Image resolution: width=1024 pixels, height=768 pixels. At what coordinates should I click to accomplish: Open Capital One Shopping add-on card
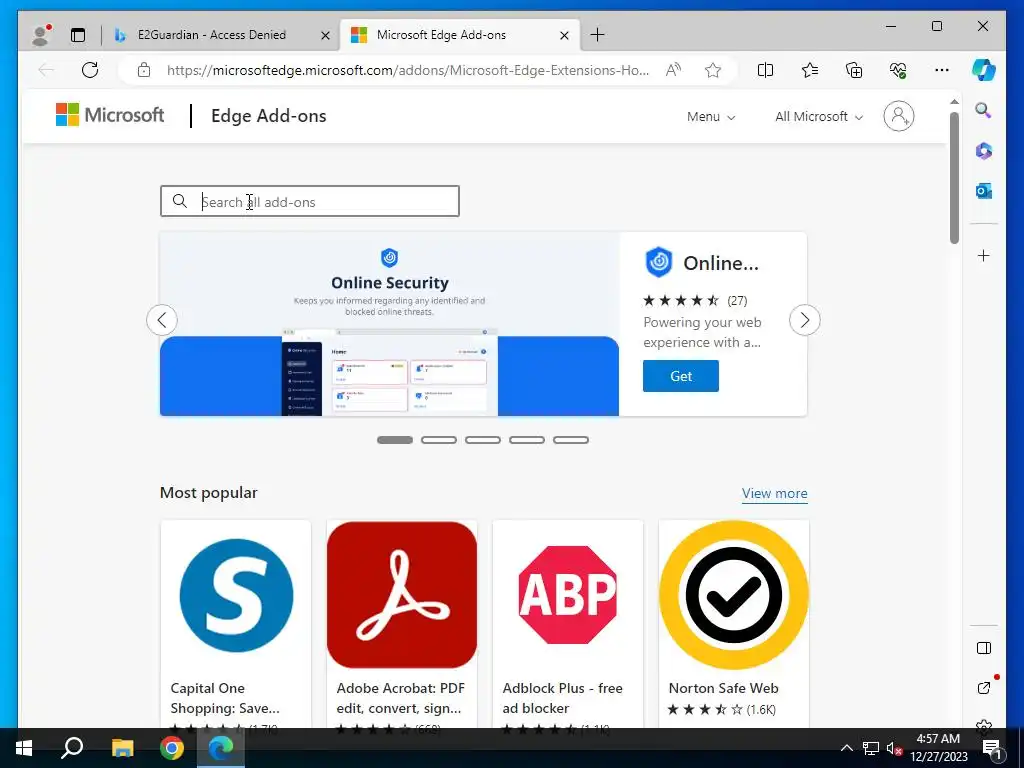(x=236, y=624)
